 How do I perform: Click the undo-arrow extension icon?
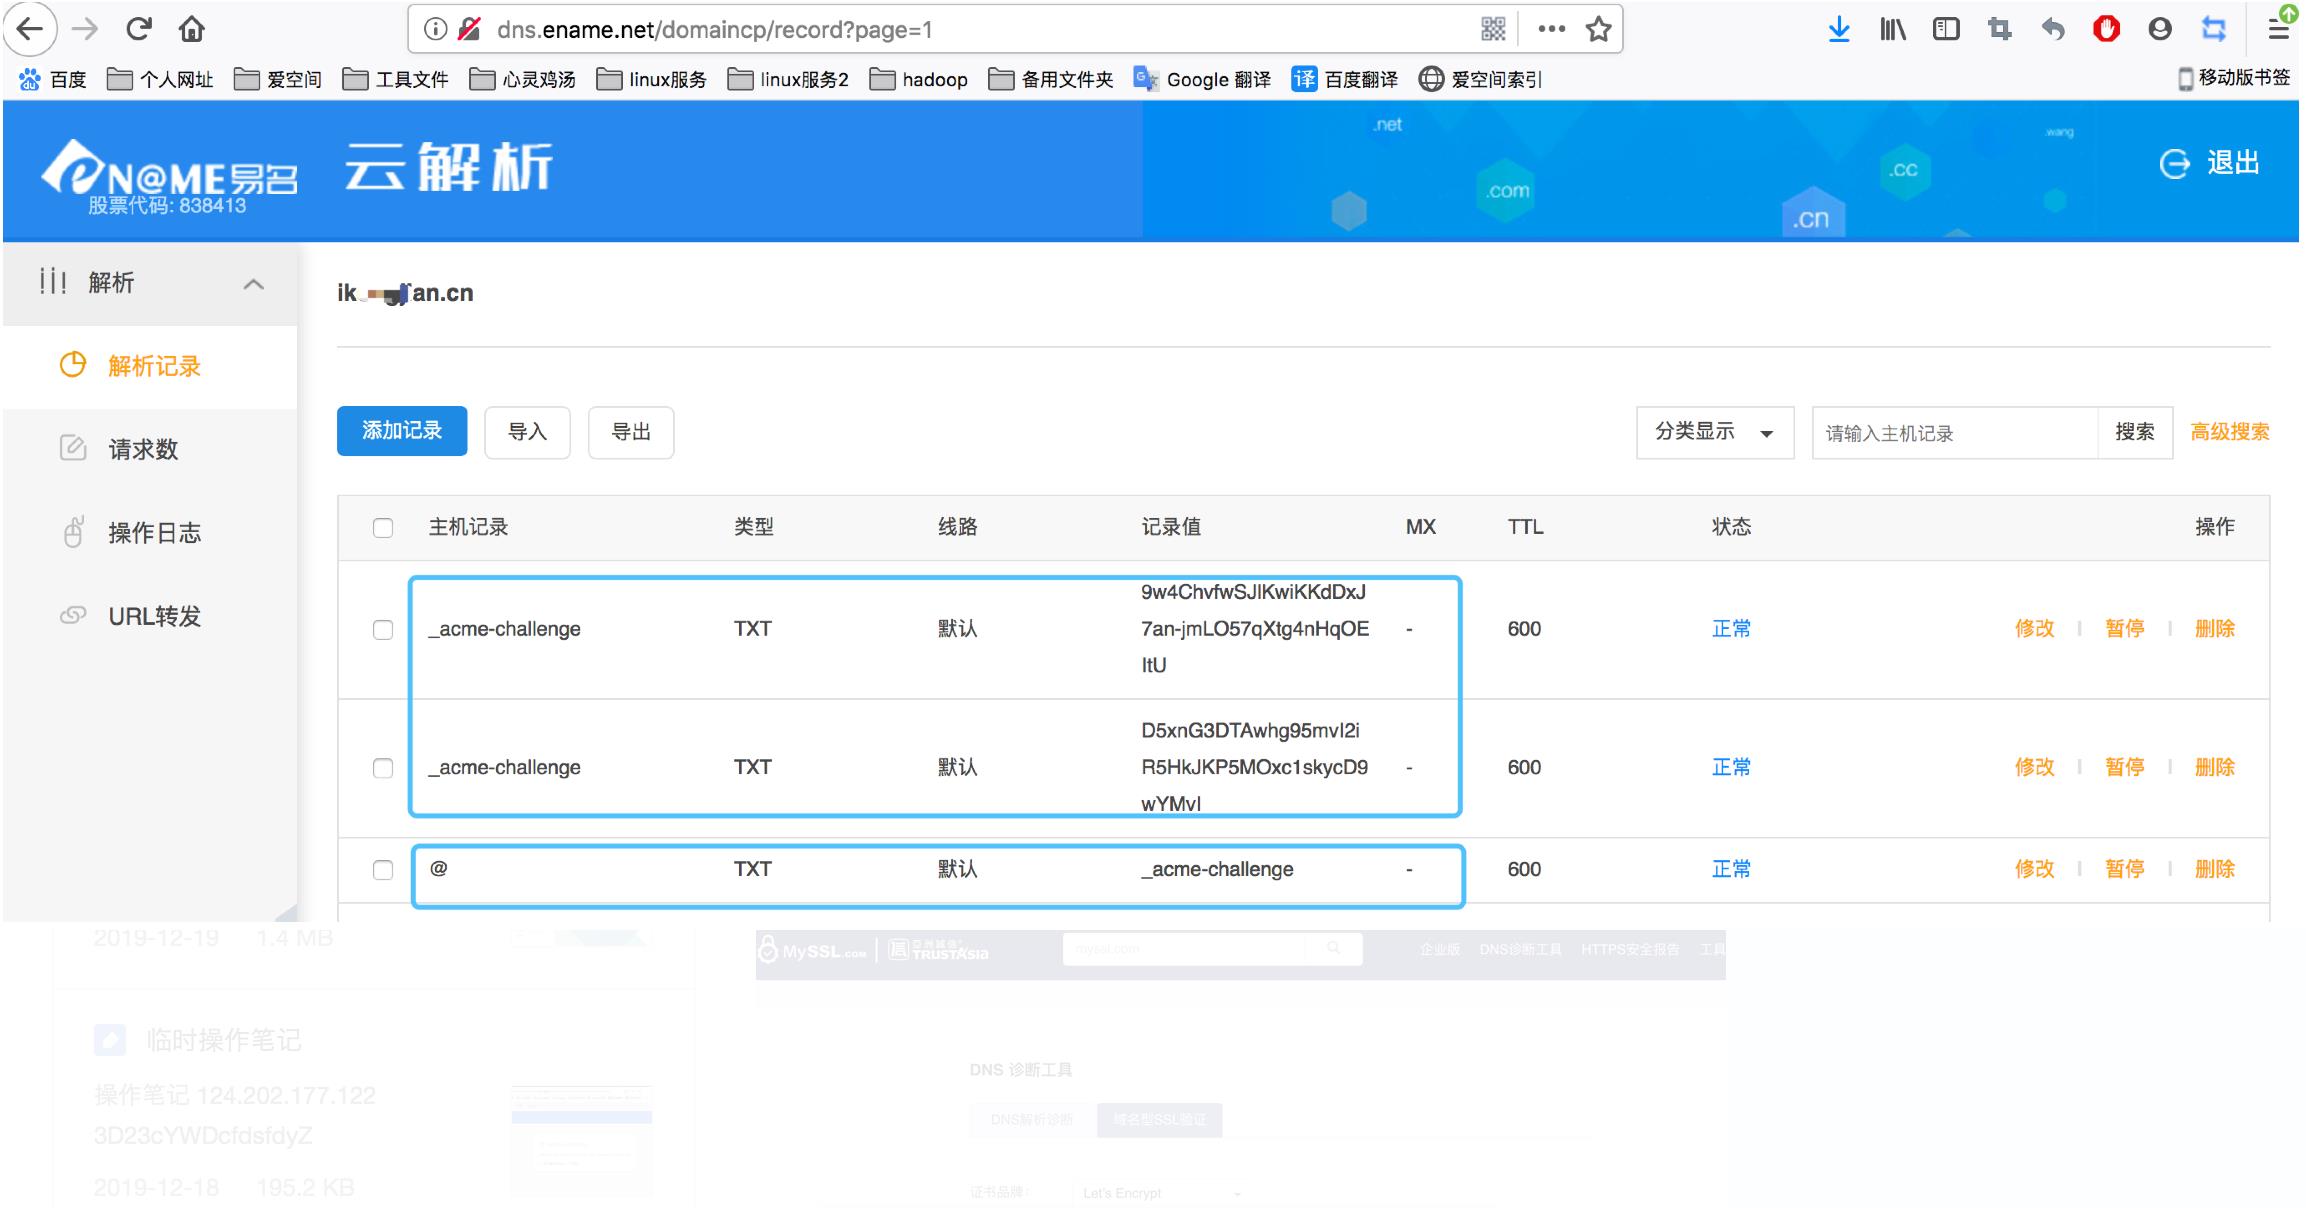pos(2053,29)
